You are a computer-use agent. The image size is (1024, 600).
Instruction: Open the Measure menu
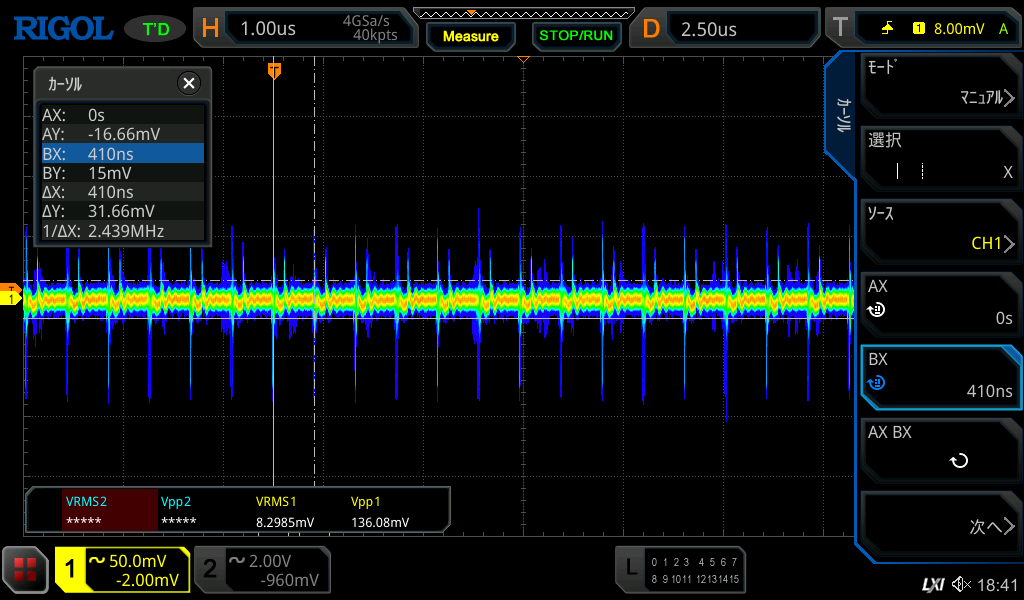pyautogui.click(x=470, y=36)
